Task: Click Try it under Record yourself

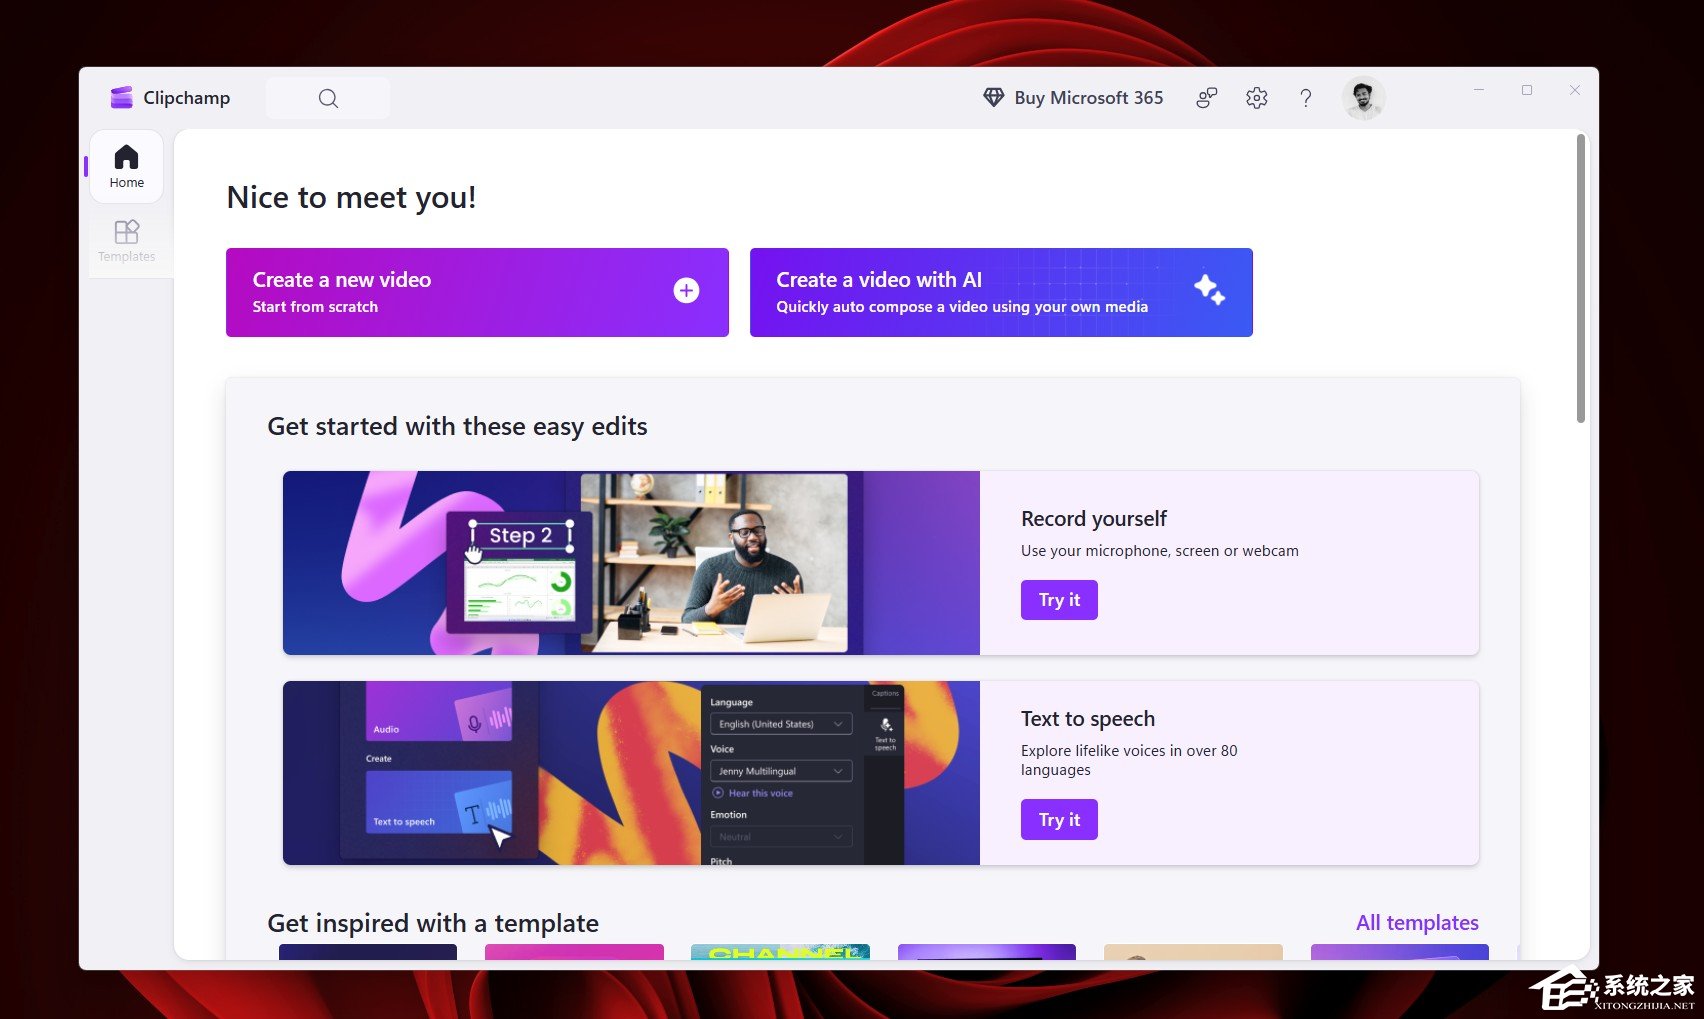Action: (x=1059, y=600)
